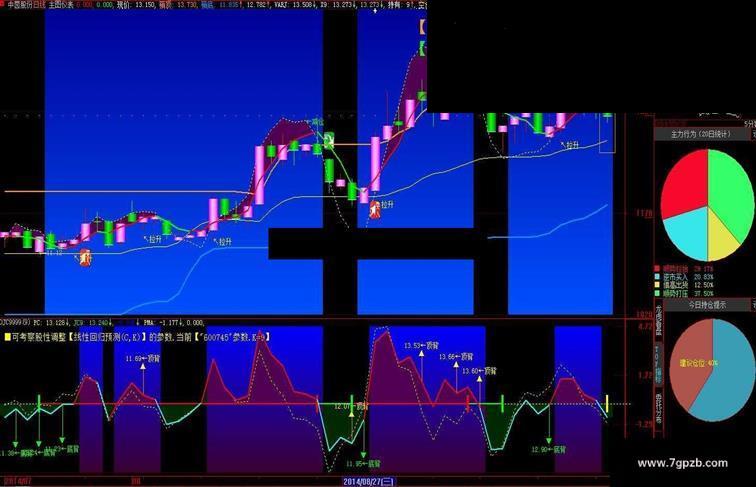The height and width of the screenshot is (487, 756).
Task: Select the vertical T O P 指标 side tab
Action: [x=658, y=364]
